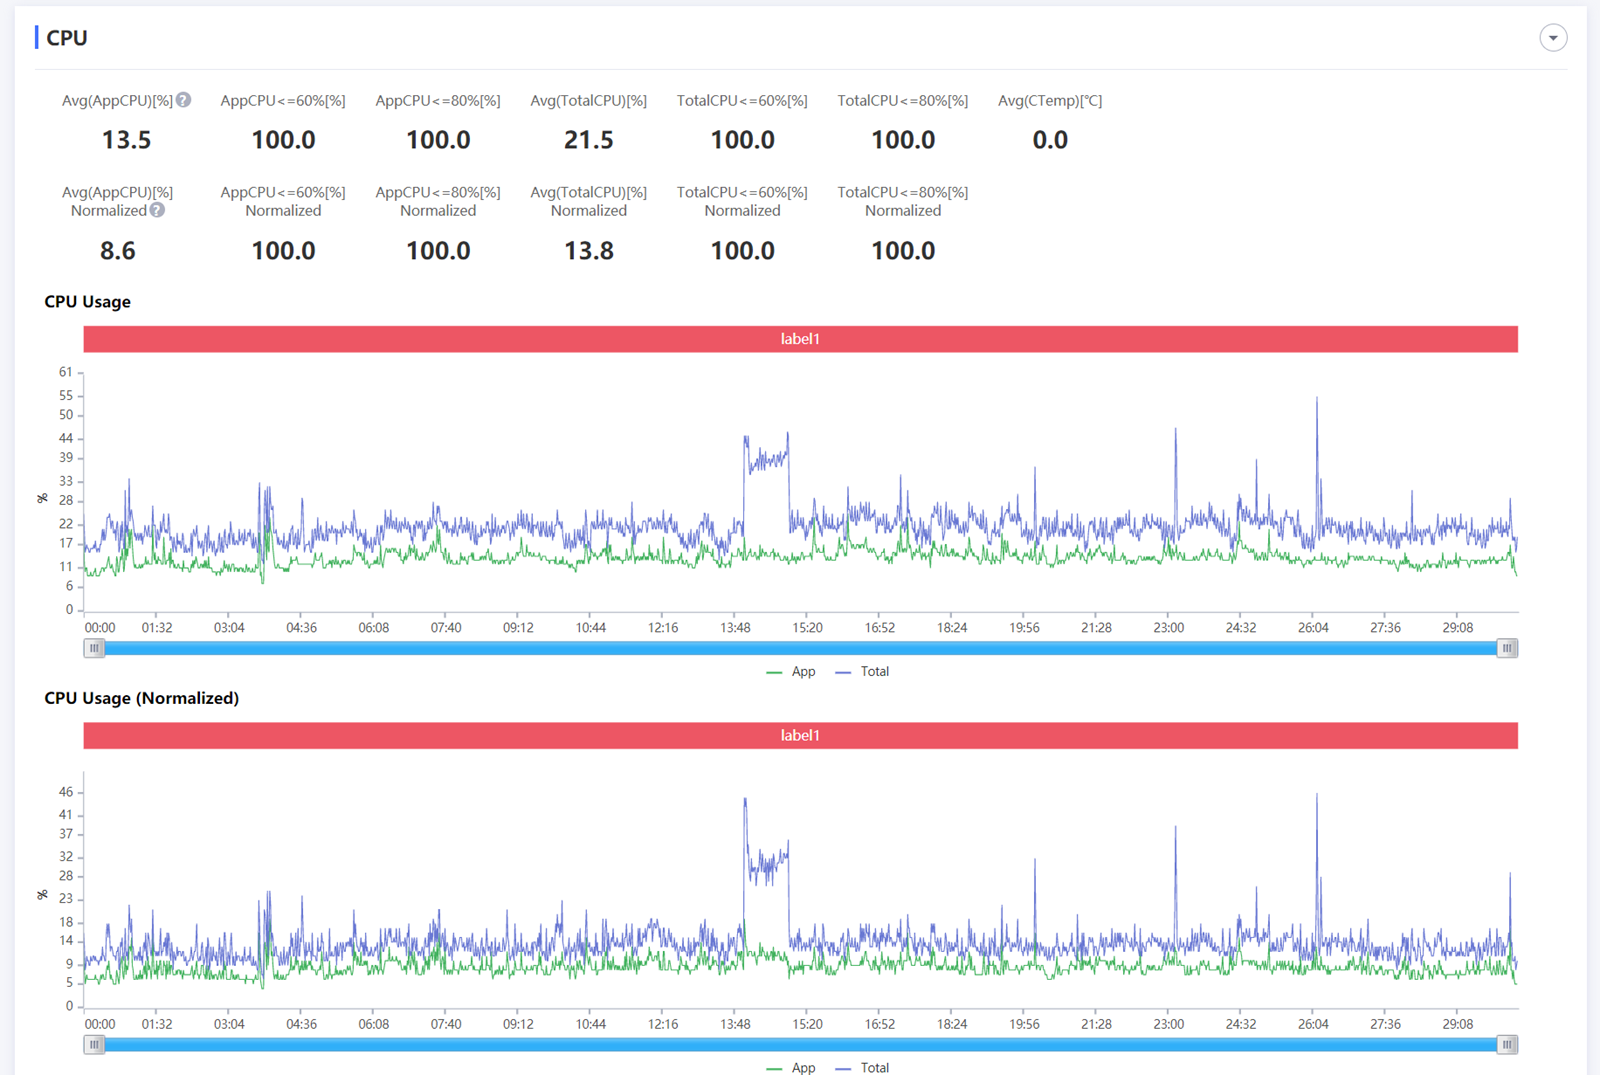Click left zoom handle under Normalized chart
The width and height of the screenshot is (1600, 1075).
[x=94, y=1044]
